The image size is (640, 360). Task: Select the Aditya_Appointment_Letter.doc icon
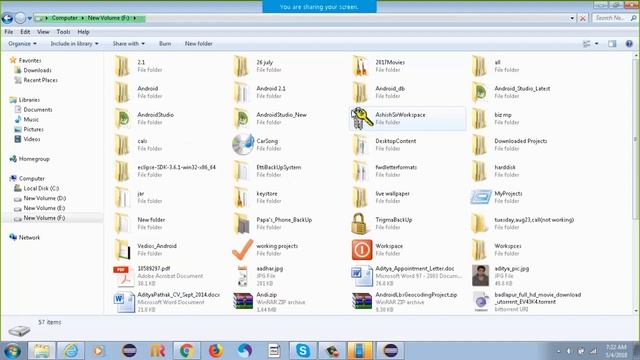[362, 276]
